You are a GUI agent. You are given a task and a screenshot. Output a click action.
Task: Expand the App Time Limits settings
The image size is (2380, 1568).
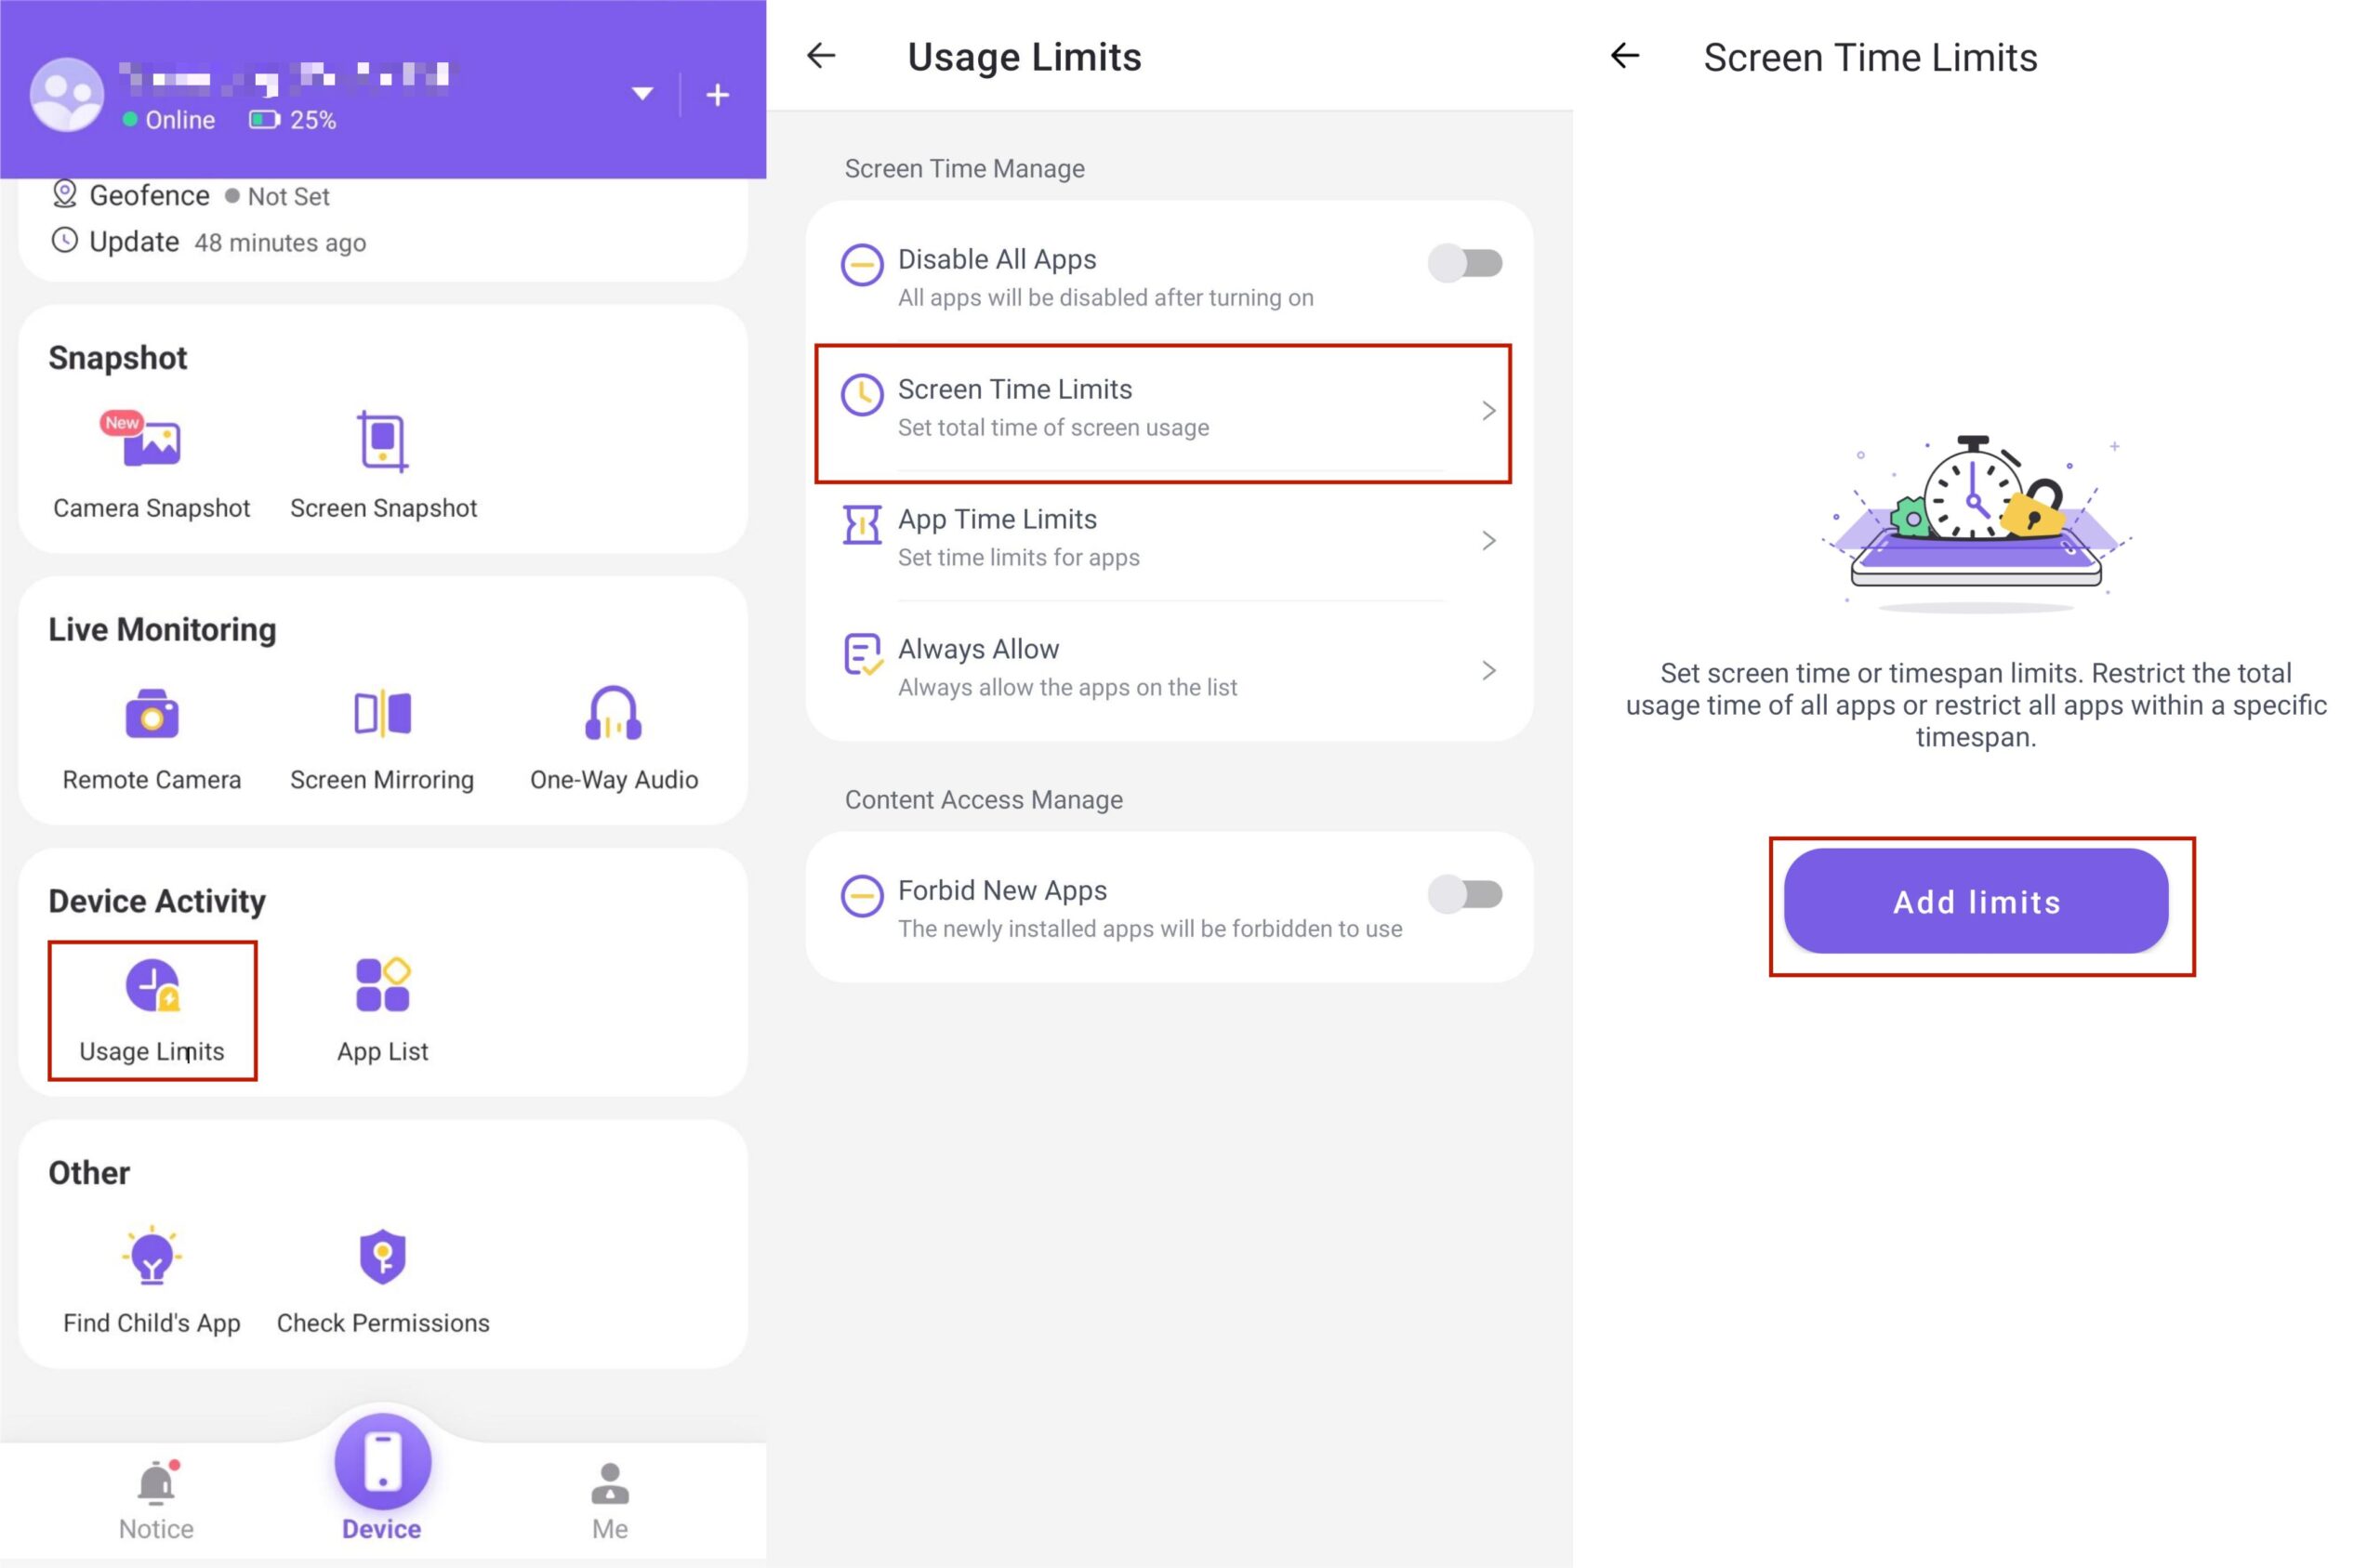(1172, 537)
